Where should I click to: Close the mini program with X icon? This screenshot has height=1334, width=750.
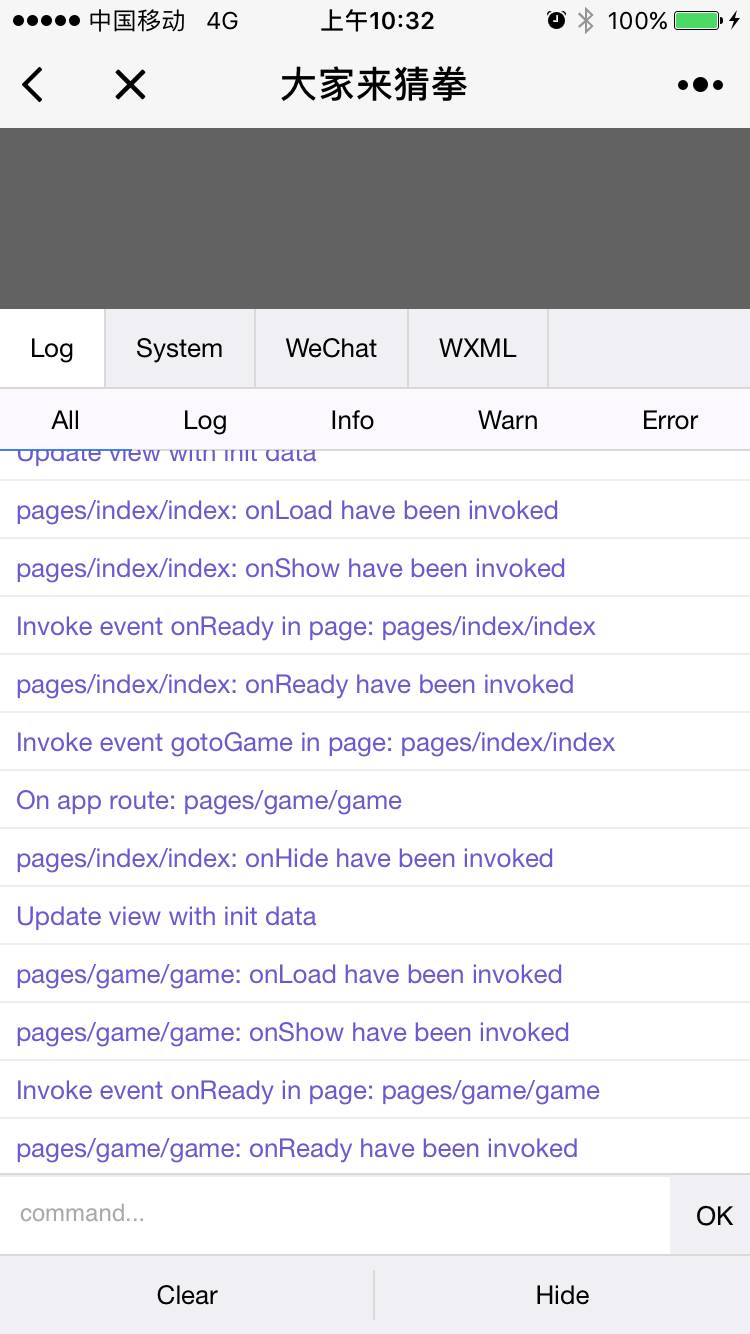coord(130,85)
